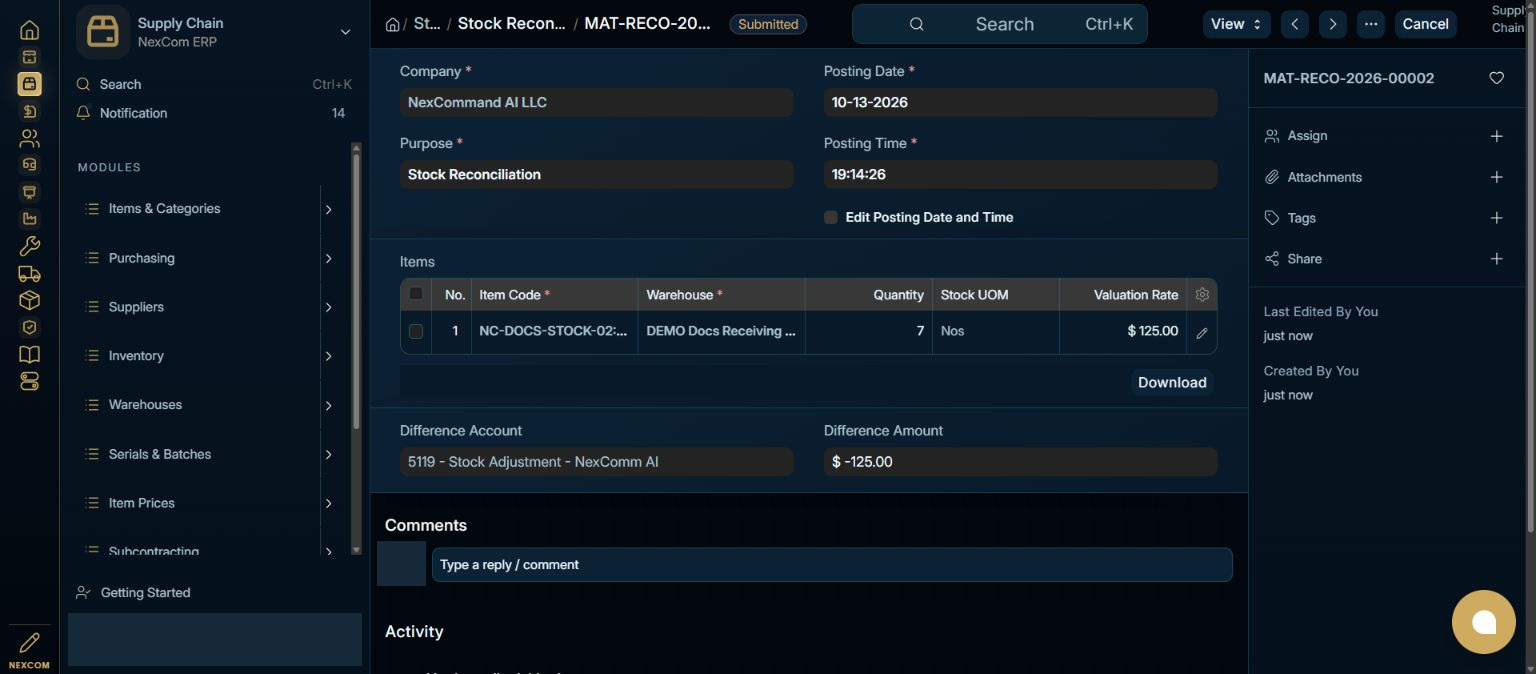Screen dimensions: 1536x674
Task: Open Search in the sidebar
Action: (214, 85)
